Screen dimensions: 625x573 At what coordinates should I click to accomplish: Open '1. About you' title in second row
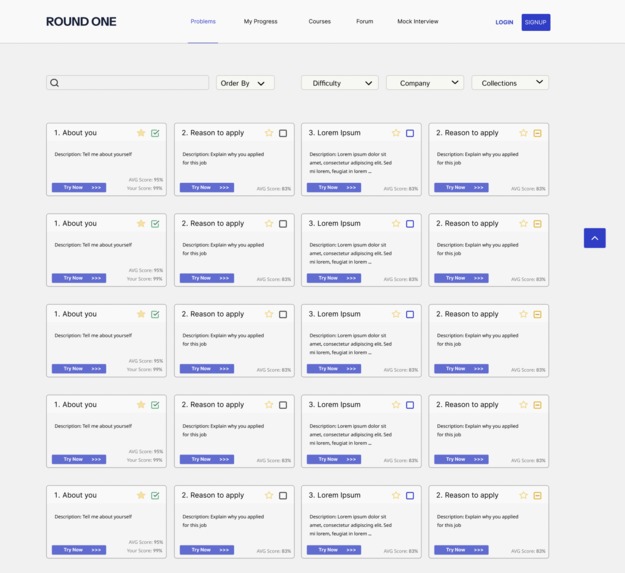pyautogui.click(x=75, y=224)
